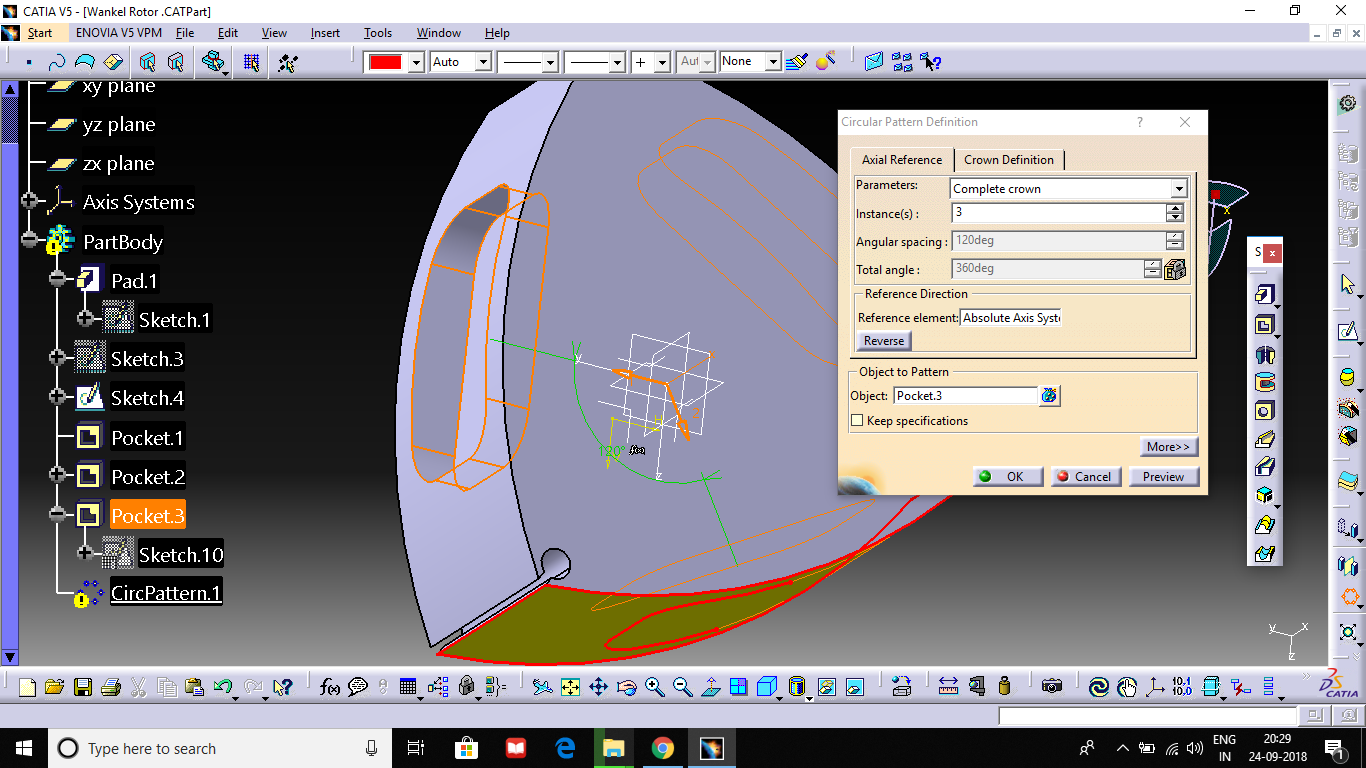Select the Shaft tool in floating toolbar

tap(1265, 354)
